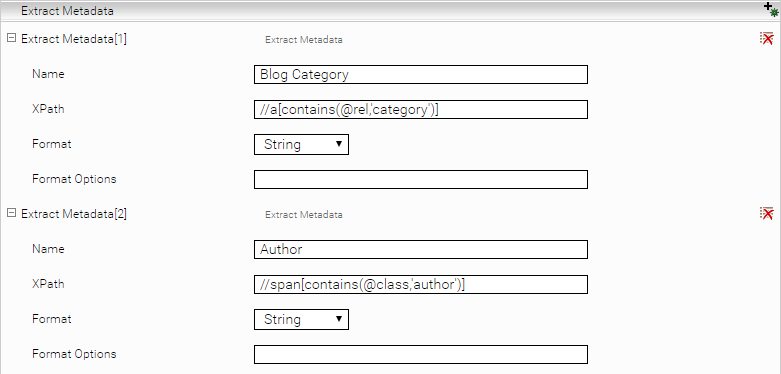This screenshot has width=781, height=374.
Task: Focus the XPath field with @rel category
Action: [421, 110]
